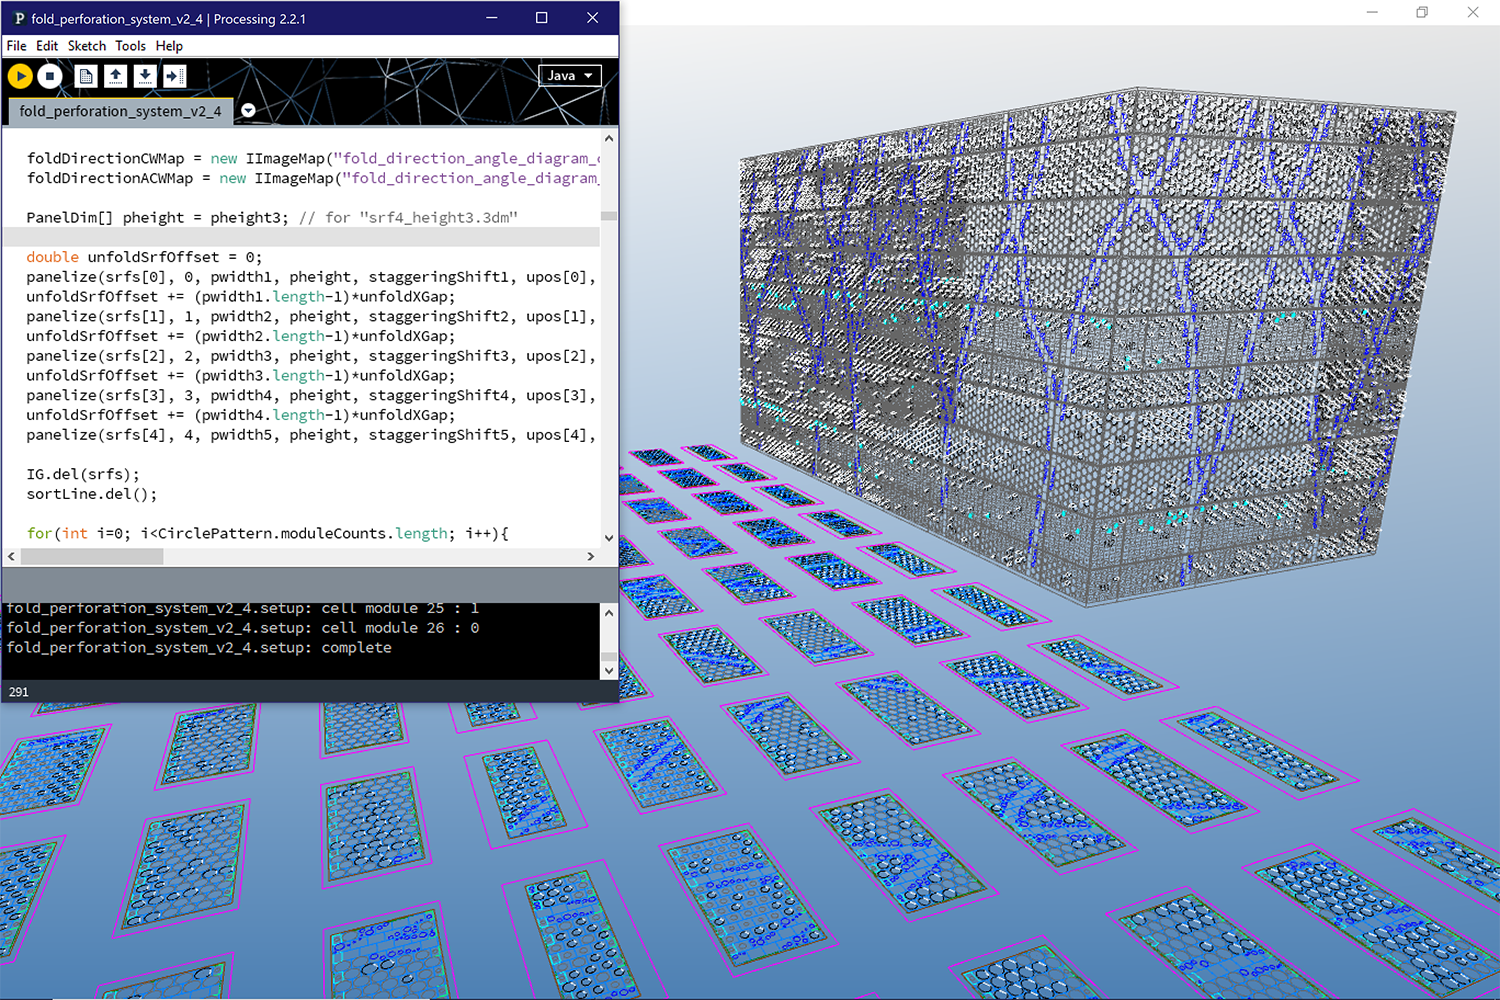Click the editor horizontal scroll-right arrow
The width and height of the screenshot is (1500, 1000).
pos(590,556)
